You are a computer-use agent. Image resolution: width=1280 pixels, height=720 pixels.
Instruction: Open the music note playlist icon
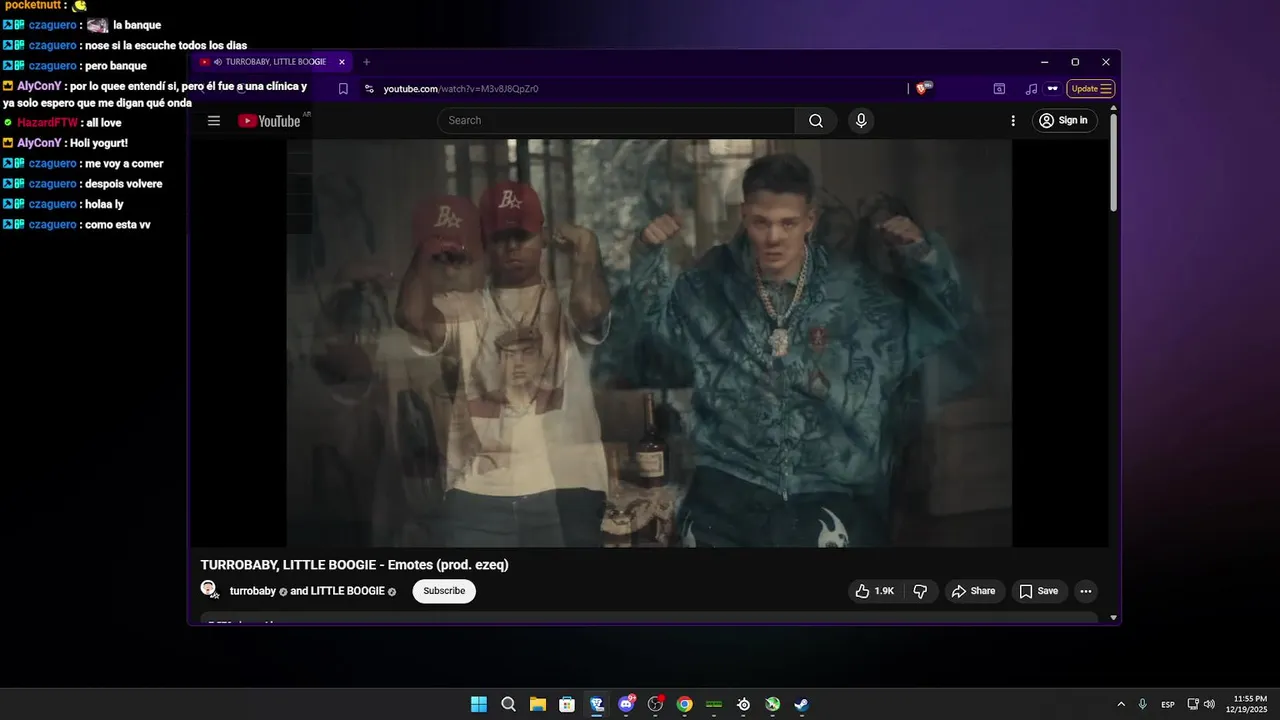click(x=1031, y=89)
